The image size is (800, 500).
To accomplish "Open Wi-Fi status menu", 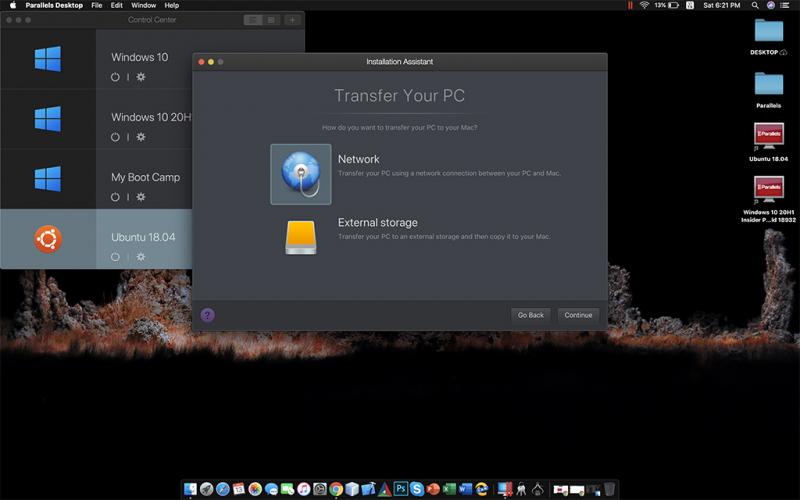I will [x=644, y=5].
